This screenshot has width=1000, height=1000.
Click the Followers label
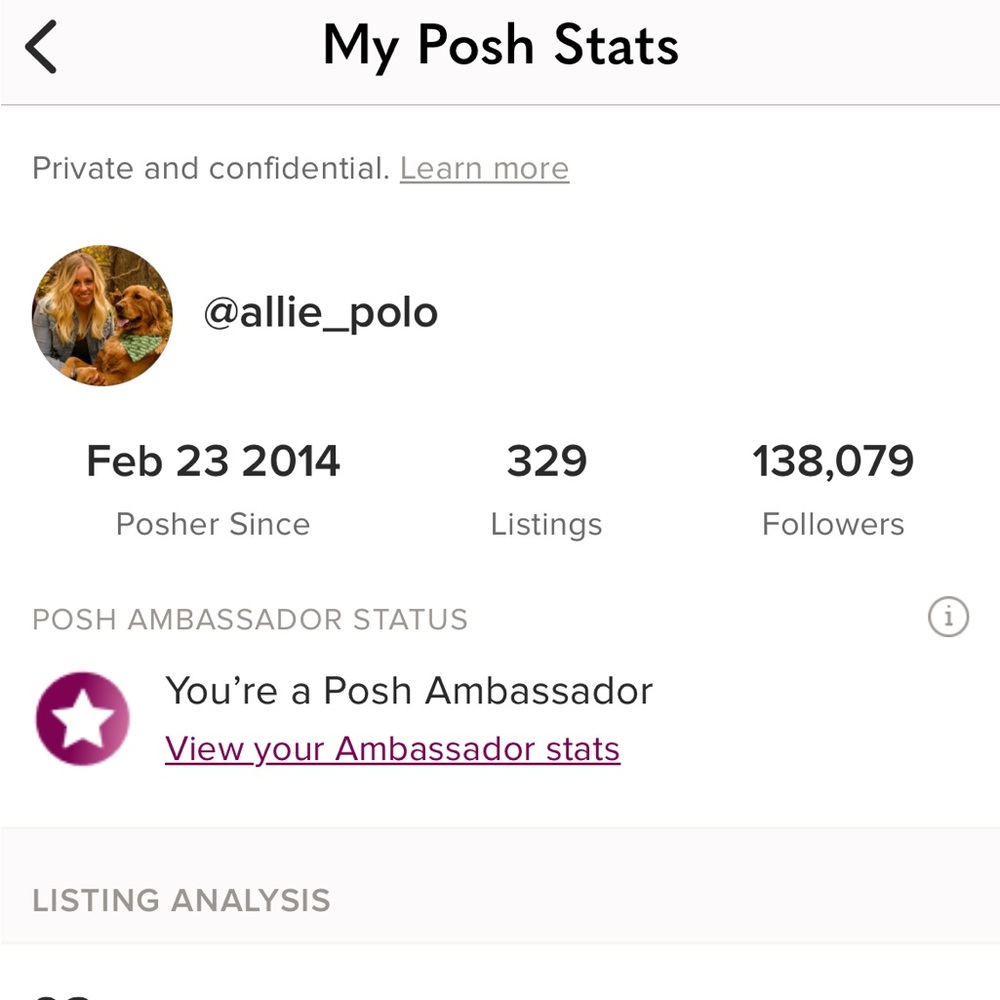[x=833, y=524]
